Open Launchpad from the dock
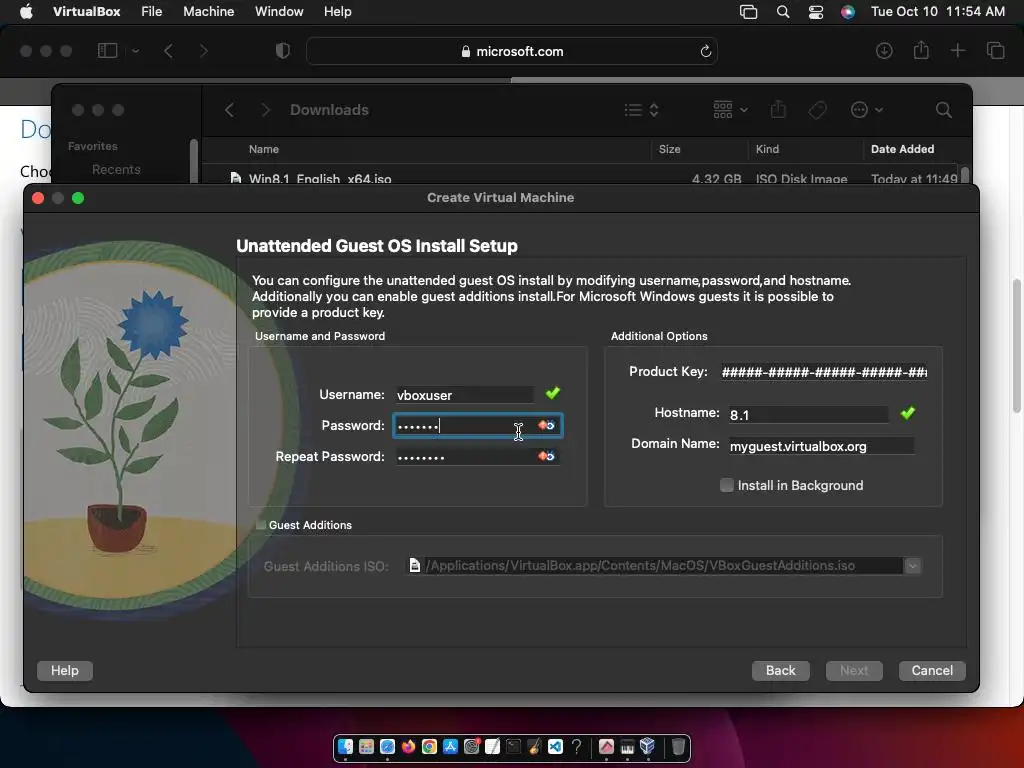The image size is (1024, 768). pyautogui.click(x=366, y=746)
